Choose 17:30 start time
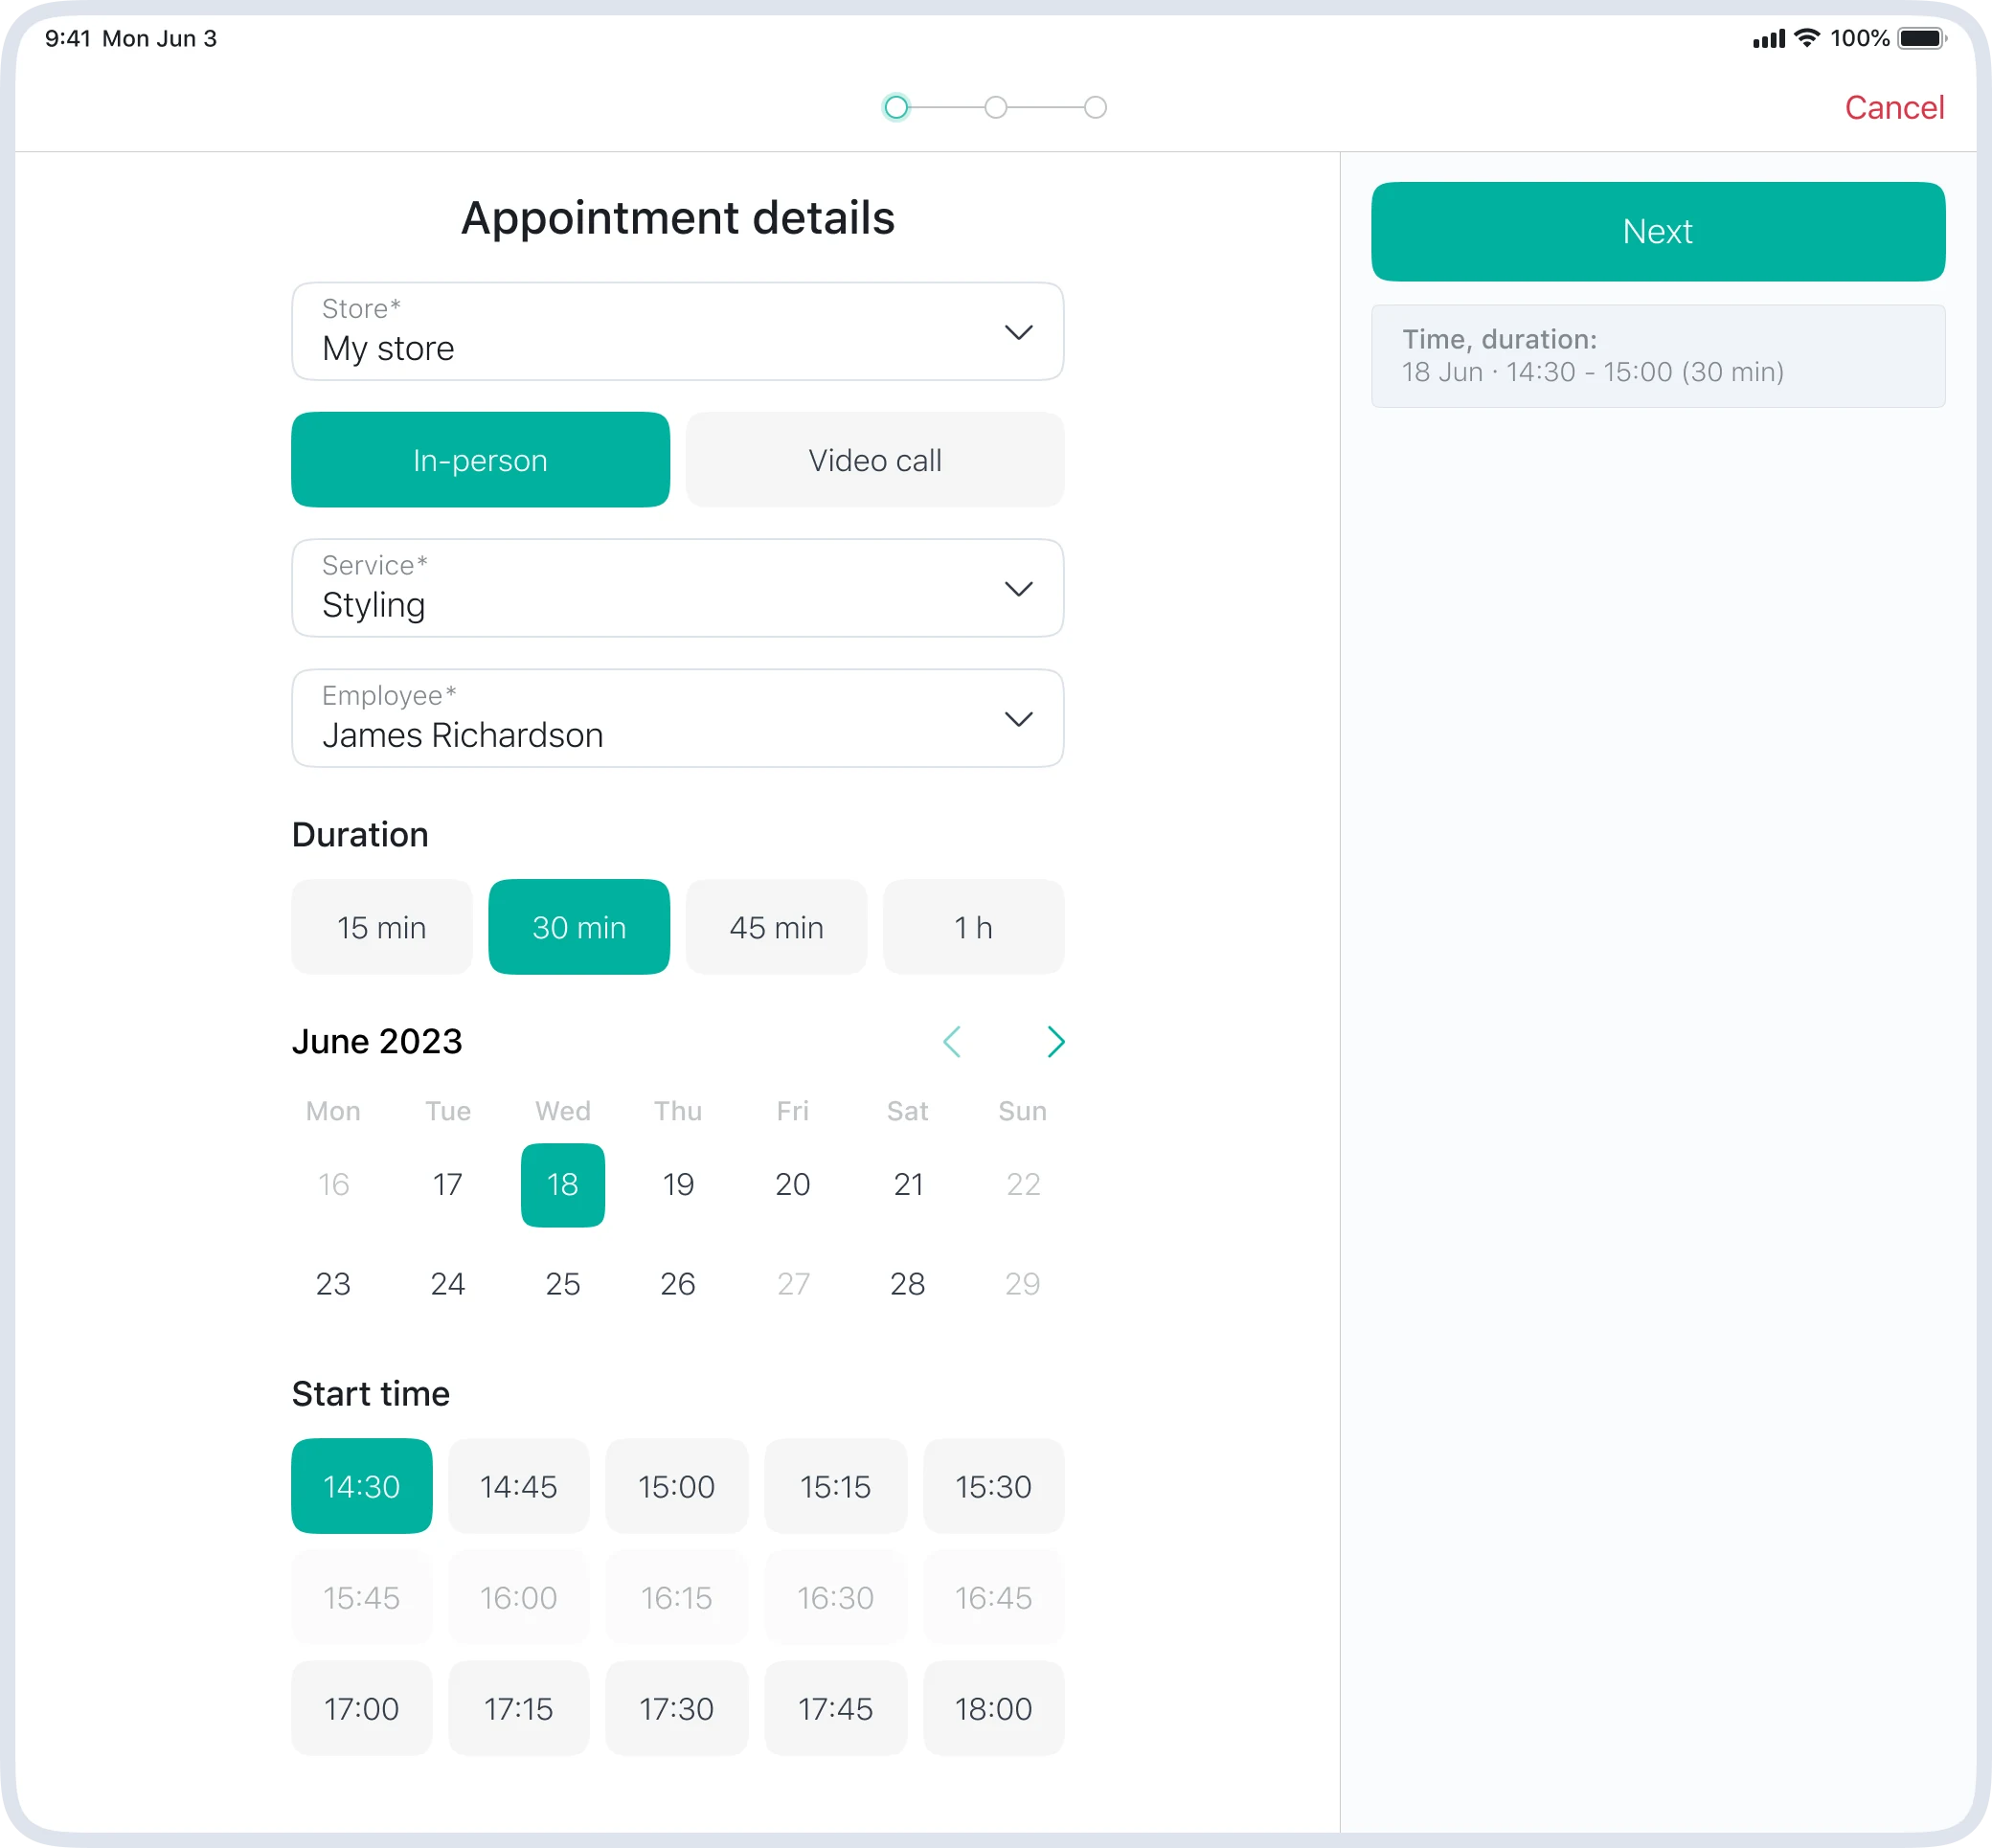1992x1848 pixels. (x=677, y=1708)
